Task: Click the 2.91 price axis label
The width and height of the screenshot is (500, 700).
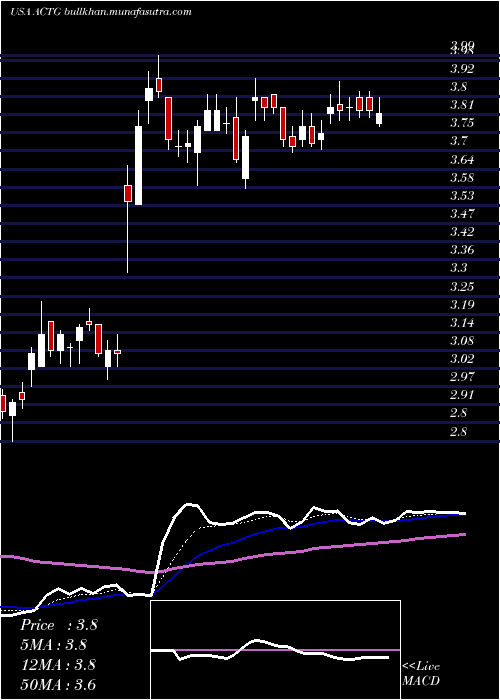Action: point(462,395)
